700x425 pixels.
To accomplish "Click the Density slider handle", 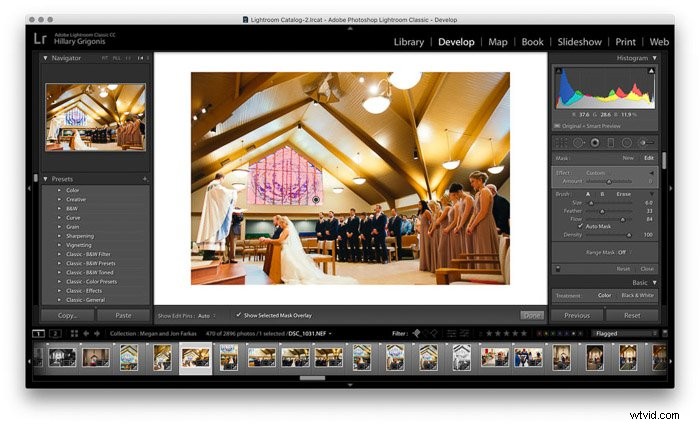I will coord(629,235).
